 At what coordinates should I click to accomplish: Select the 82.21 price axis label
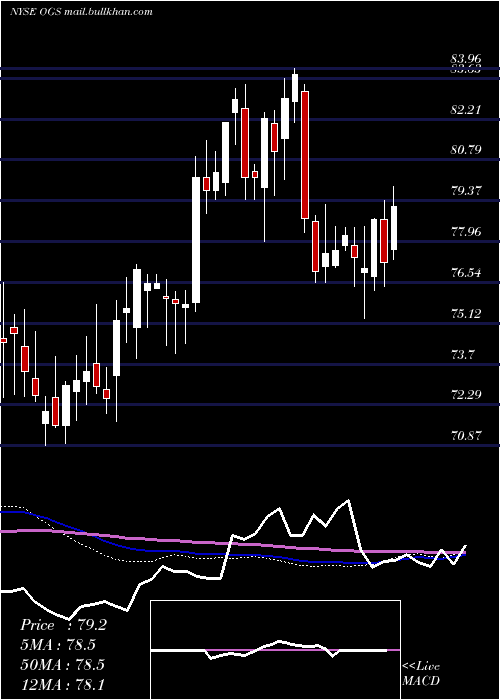coord(466,109)
